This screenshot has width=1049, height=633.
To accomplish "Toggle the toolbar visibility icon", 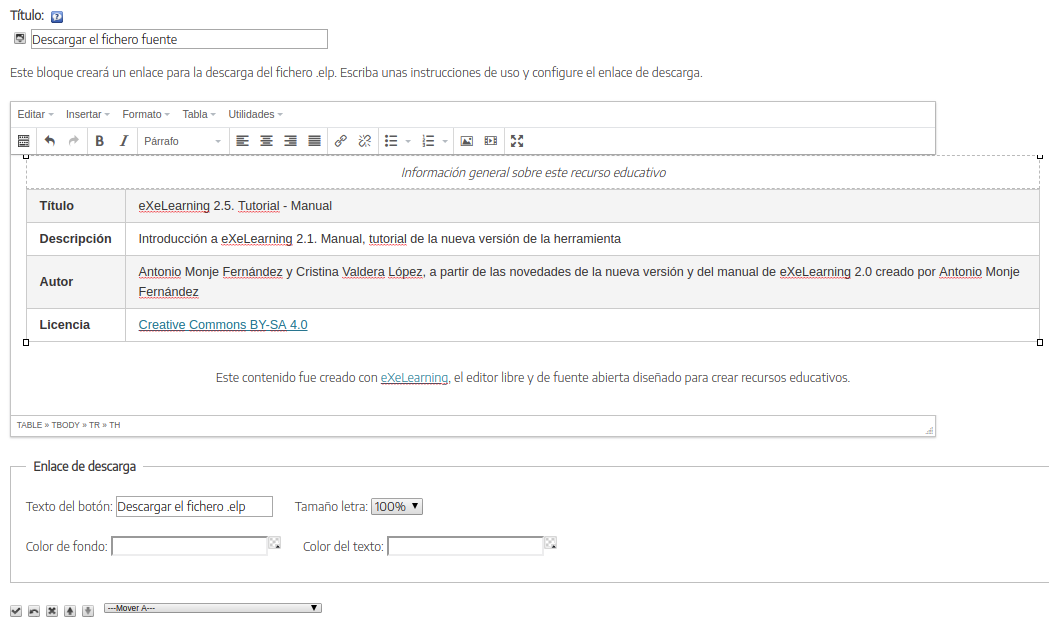I will [24, 141].
